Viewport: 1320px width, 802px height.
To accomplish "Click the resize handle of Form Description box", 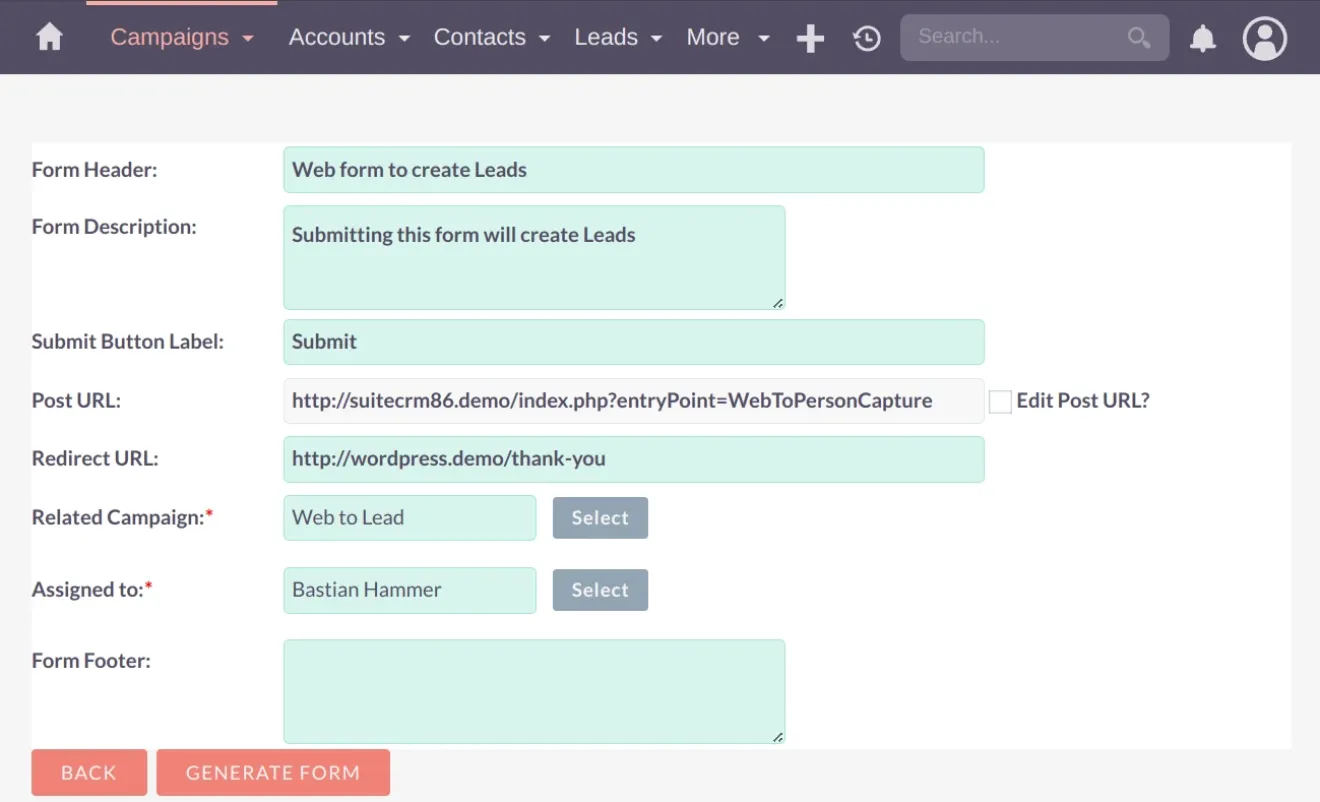I will coord(778,301).
